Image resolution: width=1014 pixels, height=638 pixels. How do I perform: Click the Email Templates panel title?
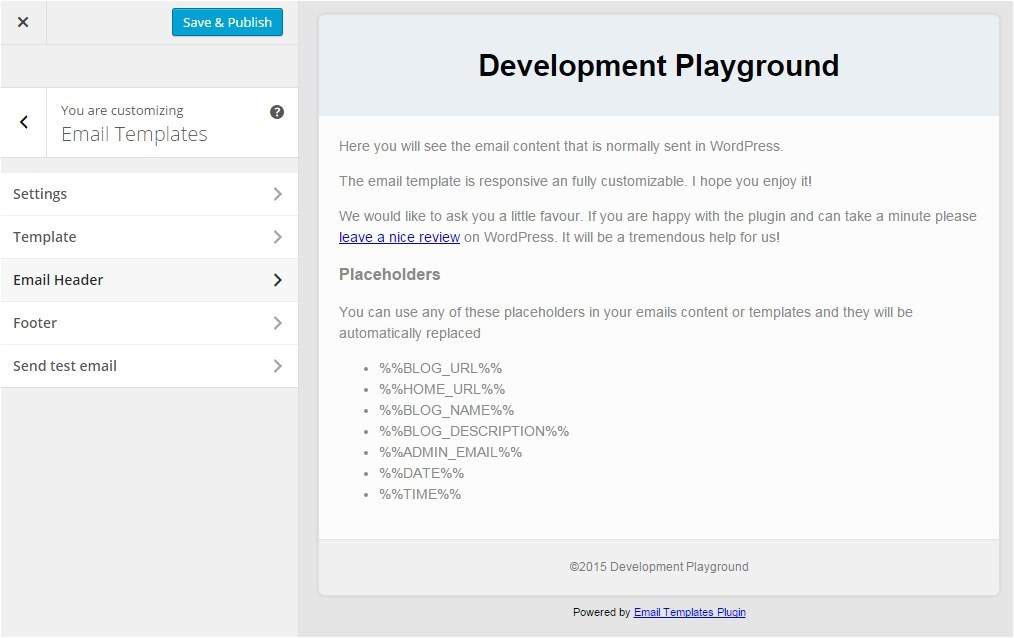(134, 134)
